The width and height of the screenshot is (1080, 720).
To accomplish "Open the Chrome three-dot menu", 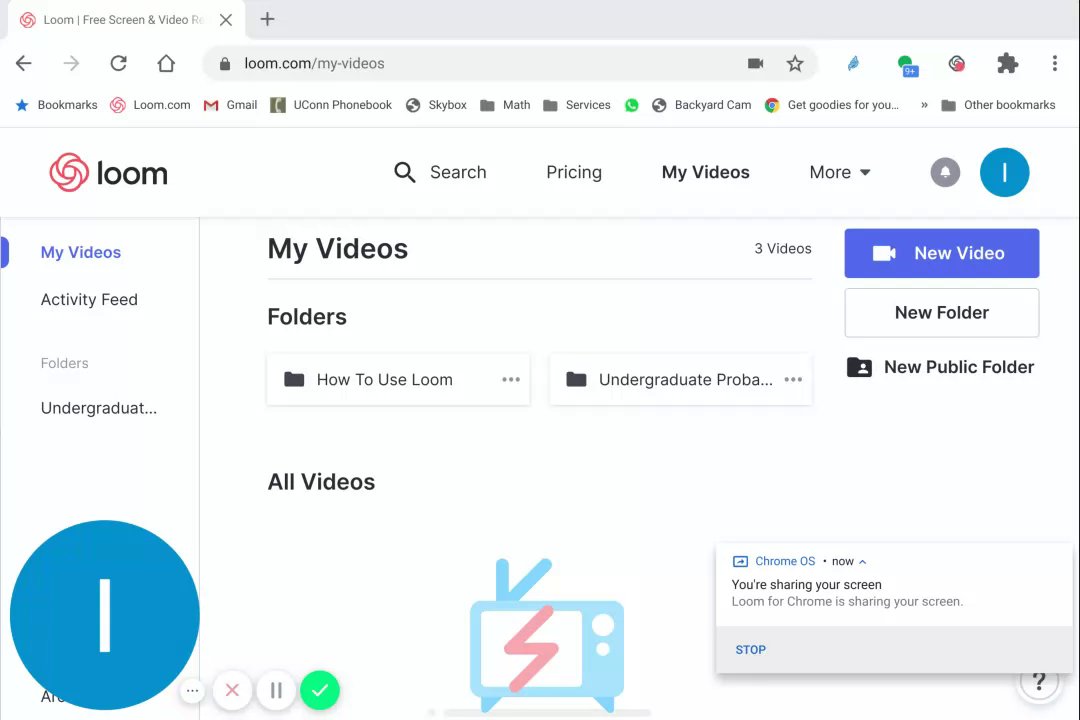I will pos(1055,63).
